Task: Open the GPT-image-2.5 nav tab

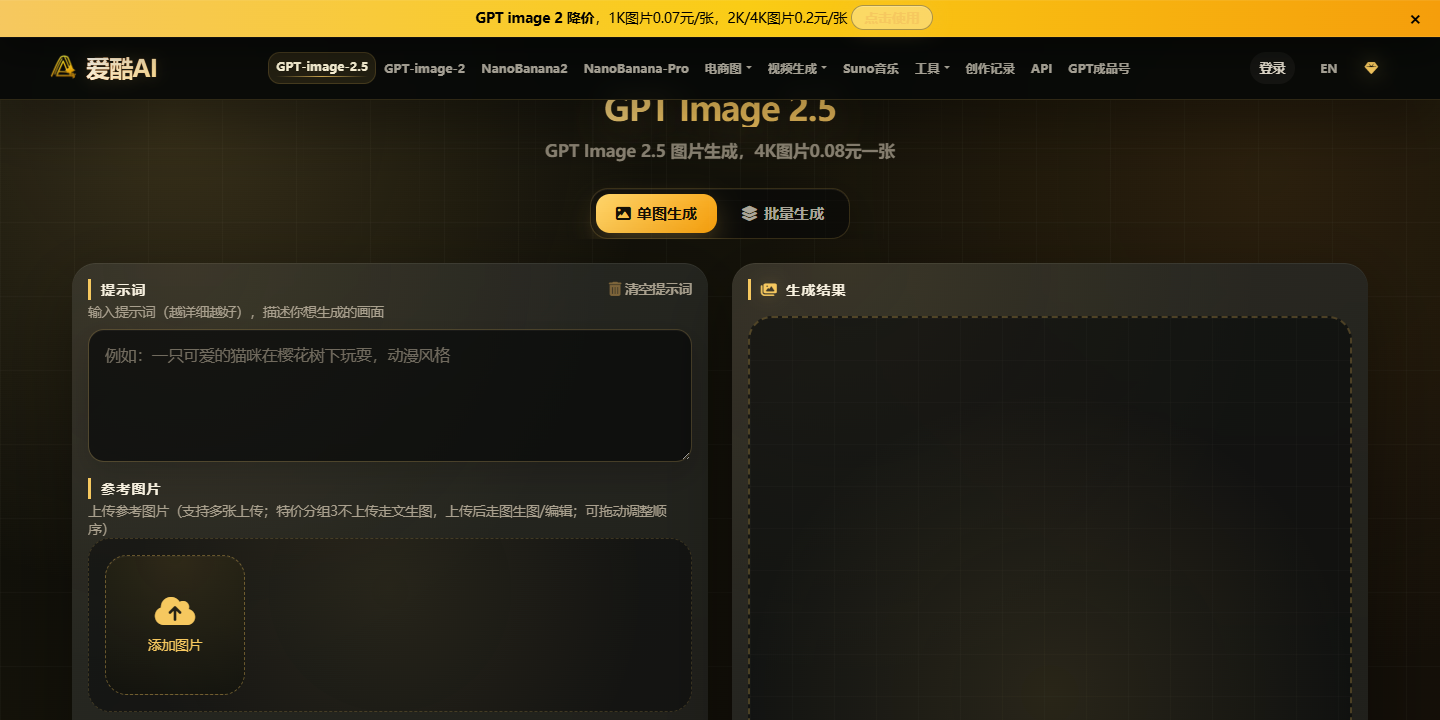Action: click(322, 68)
